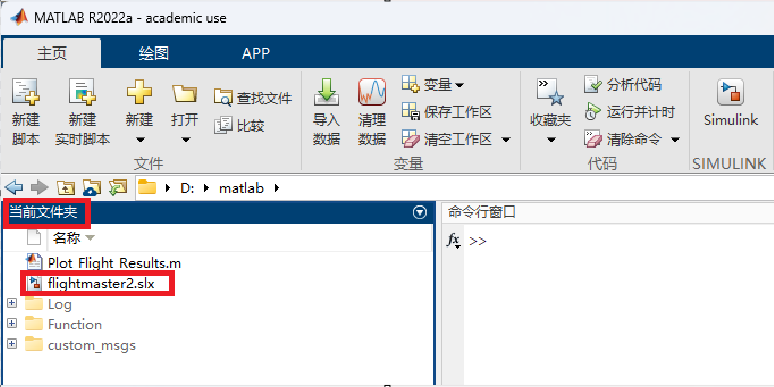Expand the Log folder
Screen dimensions: 774x387
[12, 303]
